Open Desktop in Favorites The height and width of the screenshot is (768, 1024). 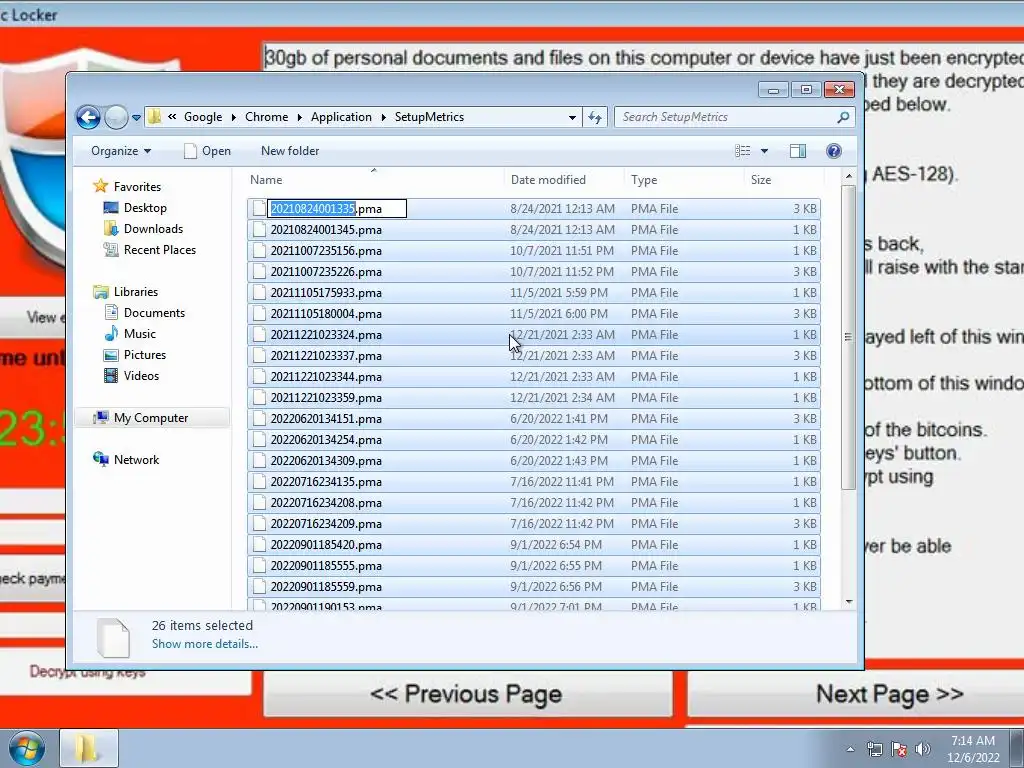pos(145,208)
